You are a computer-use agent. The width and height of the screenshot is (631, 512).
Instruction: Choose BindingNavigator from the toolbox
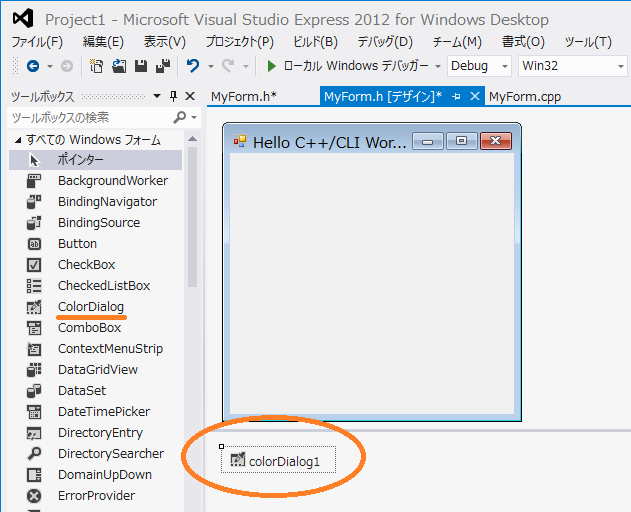(96, 202)
